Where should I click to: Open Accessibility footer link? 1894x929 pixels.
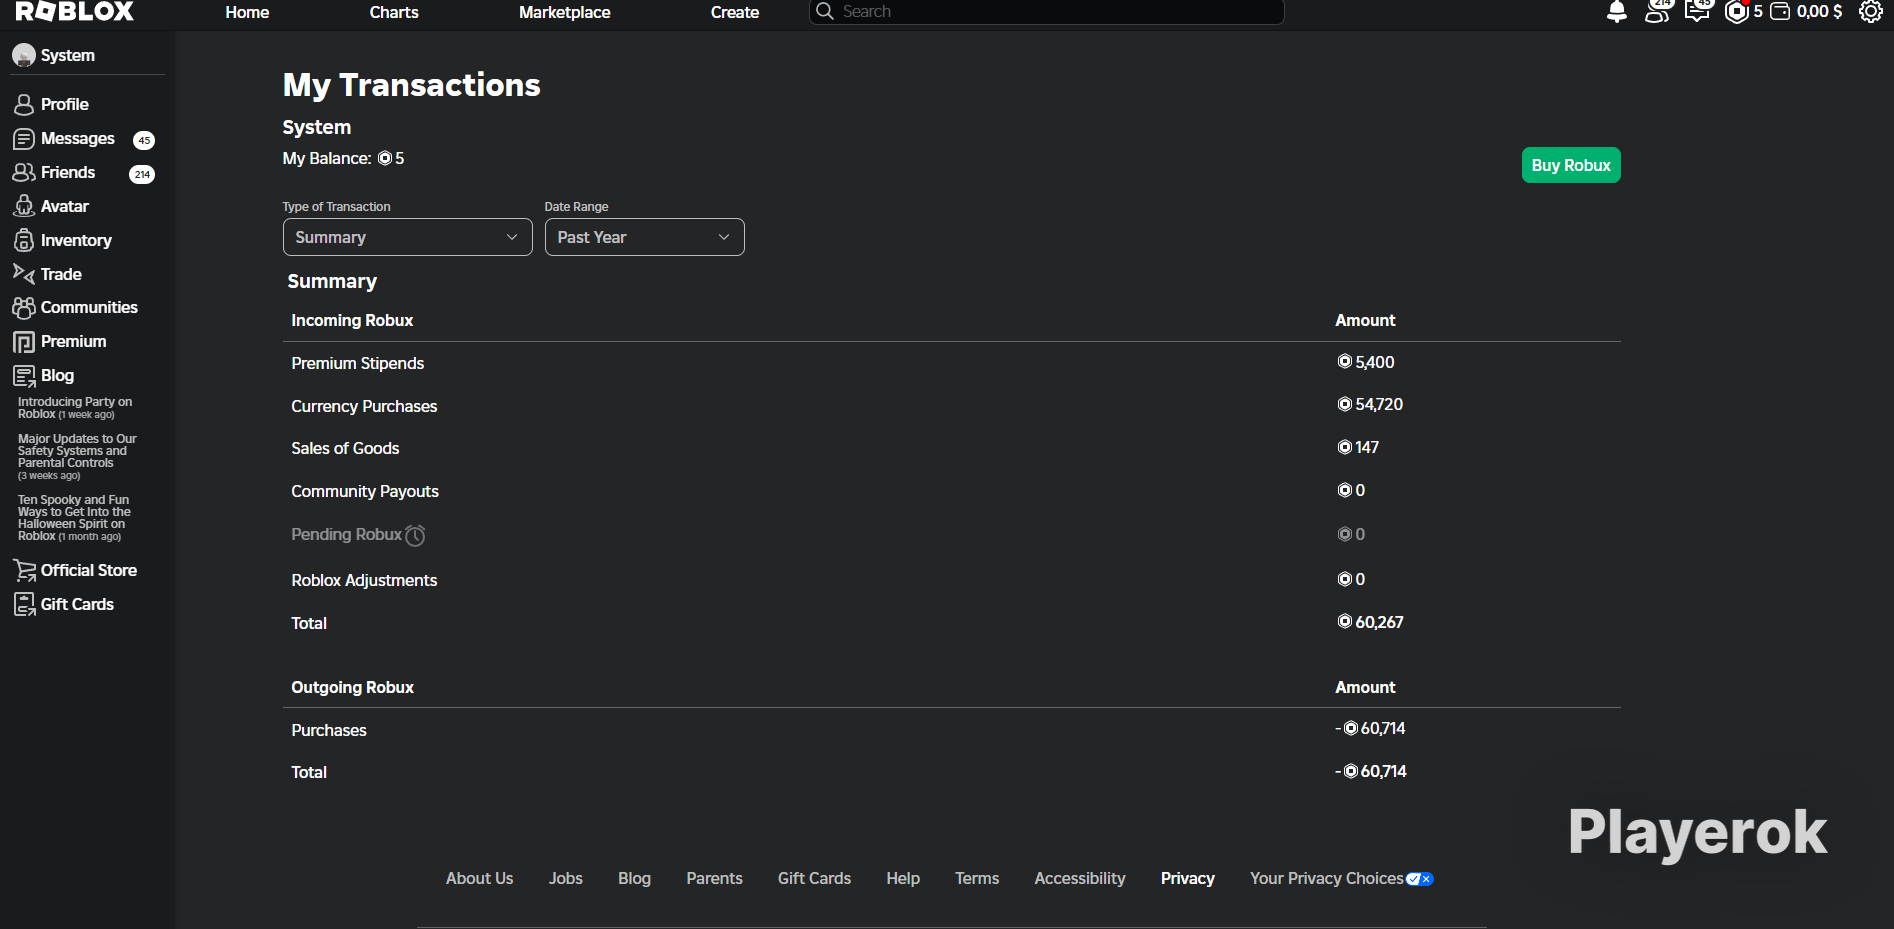(1080, 878)
